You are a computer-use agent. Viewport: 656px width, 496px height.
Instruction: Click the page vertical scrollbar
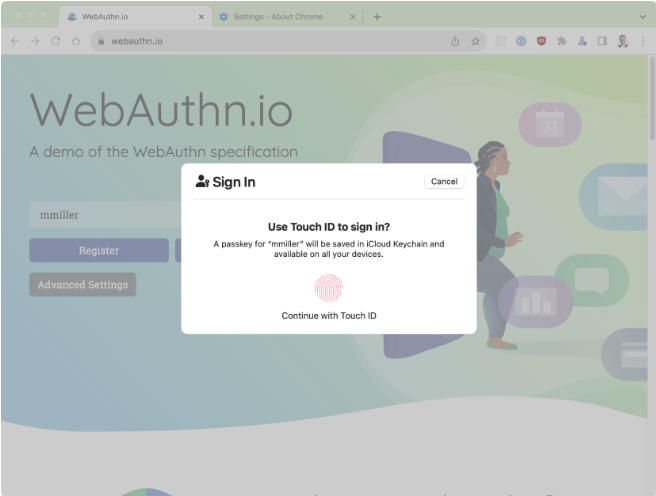[652, 99]
